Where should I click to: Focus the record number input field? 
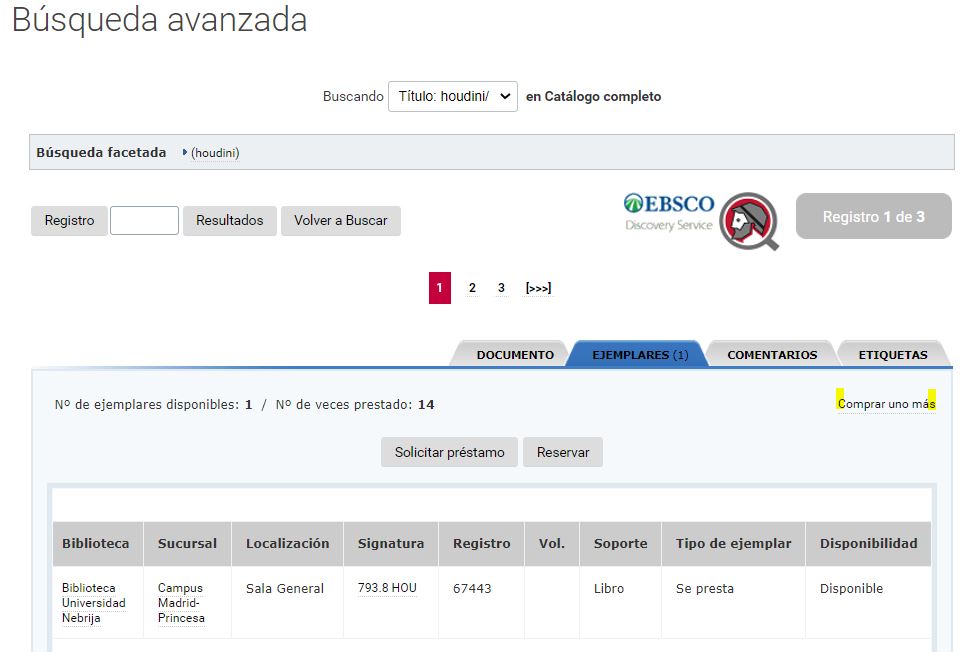[145, 221]
